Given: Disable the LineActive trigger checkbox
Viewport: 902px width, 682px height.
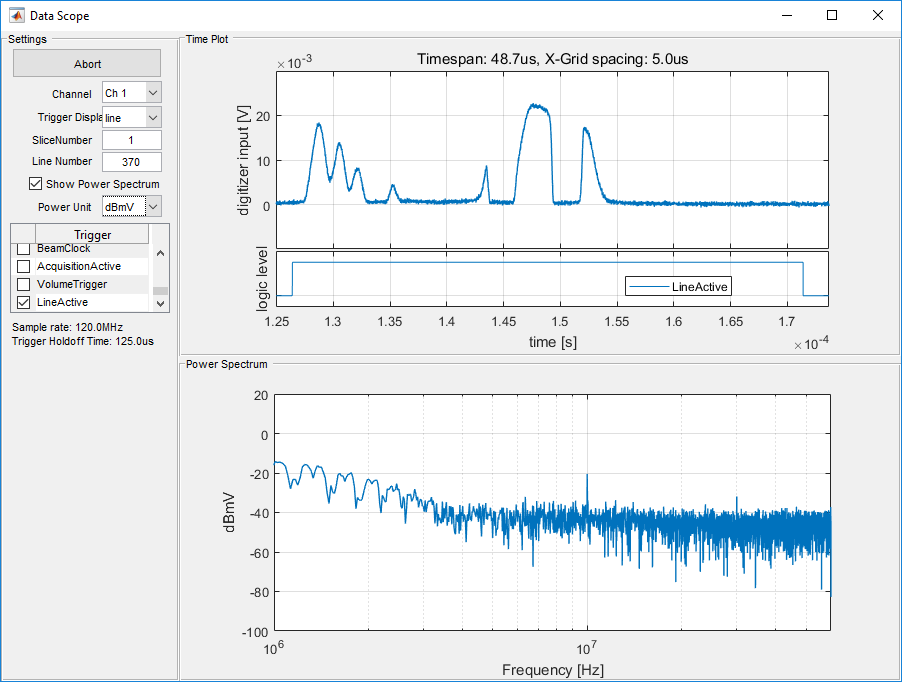Looking at the screenshot, I should [24, 303].
